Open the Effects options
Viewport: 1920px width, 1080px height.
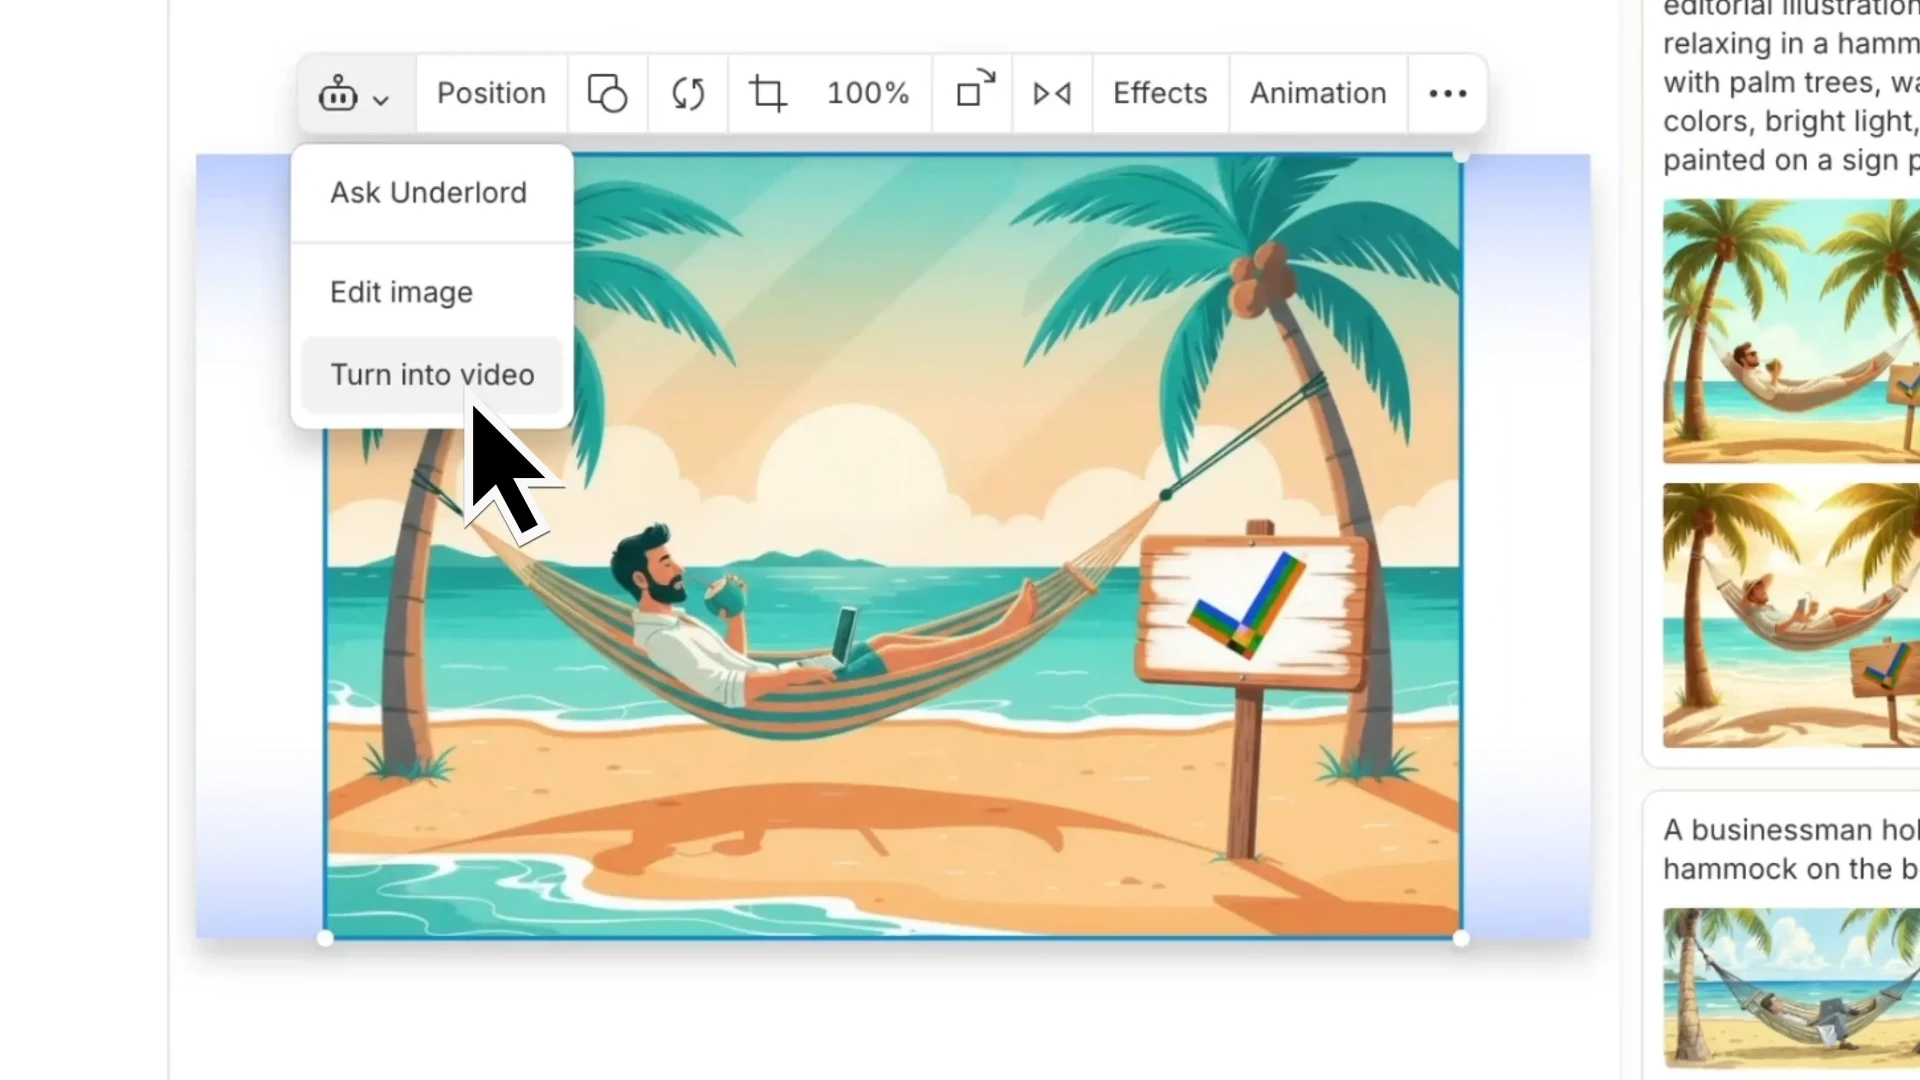1160,93
